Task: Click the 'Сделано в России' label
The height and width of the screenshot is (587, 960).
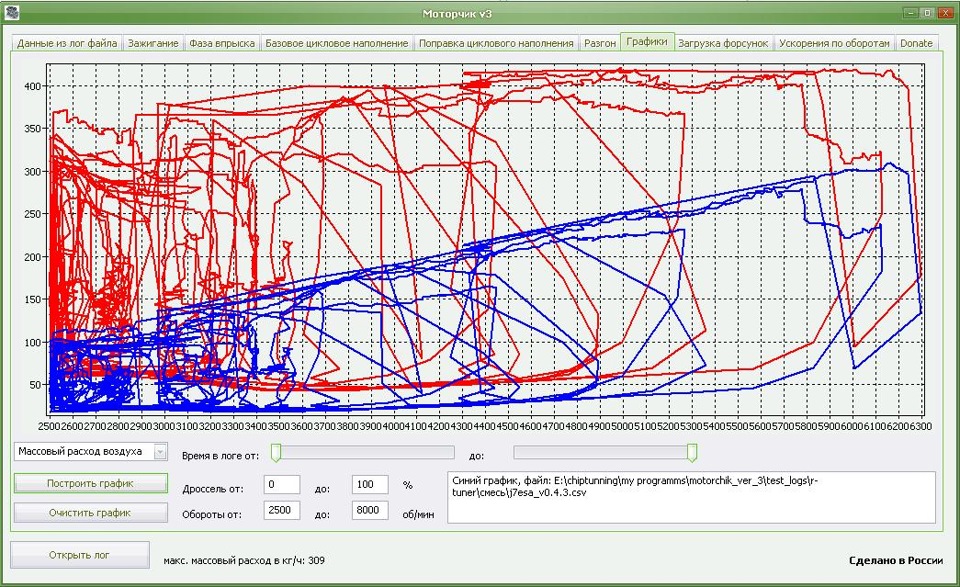Action: coord(896,560)
